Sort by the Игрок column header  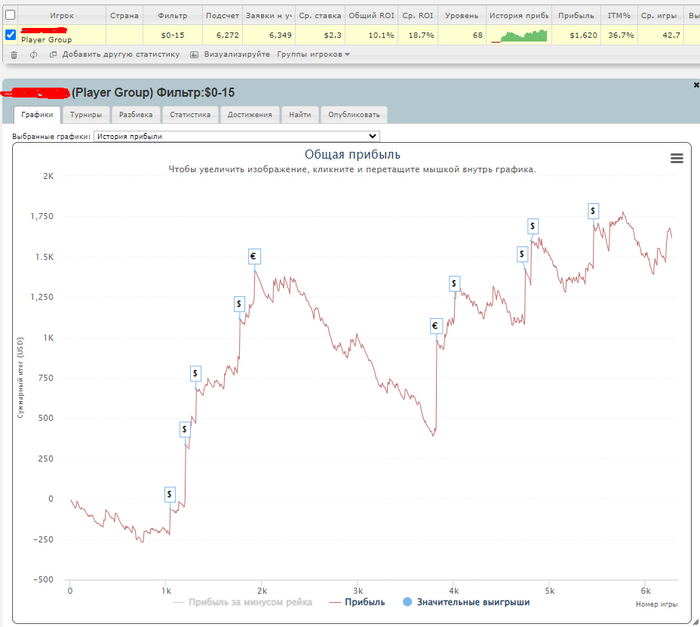point(62,16)
